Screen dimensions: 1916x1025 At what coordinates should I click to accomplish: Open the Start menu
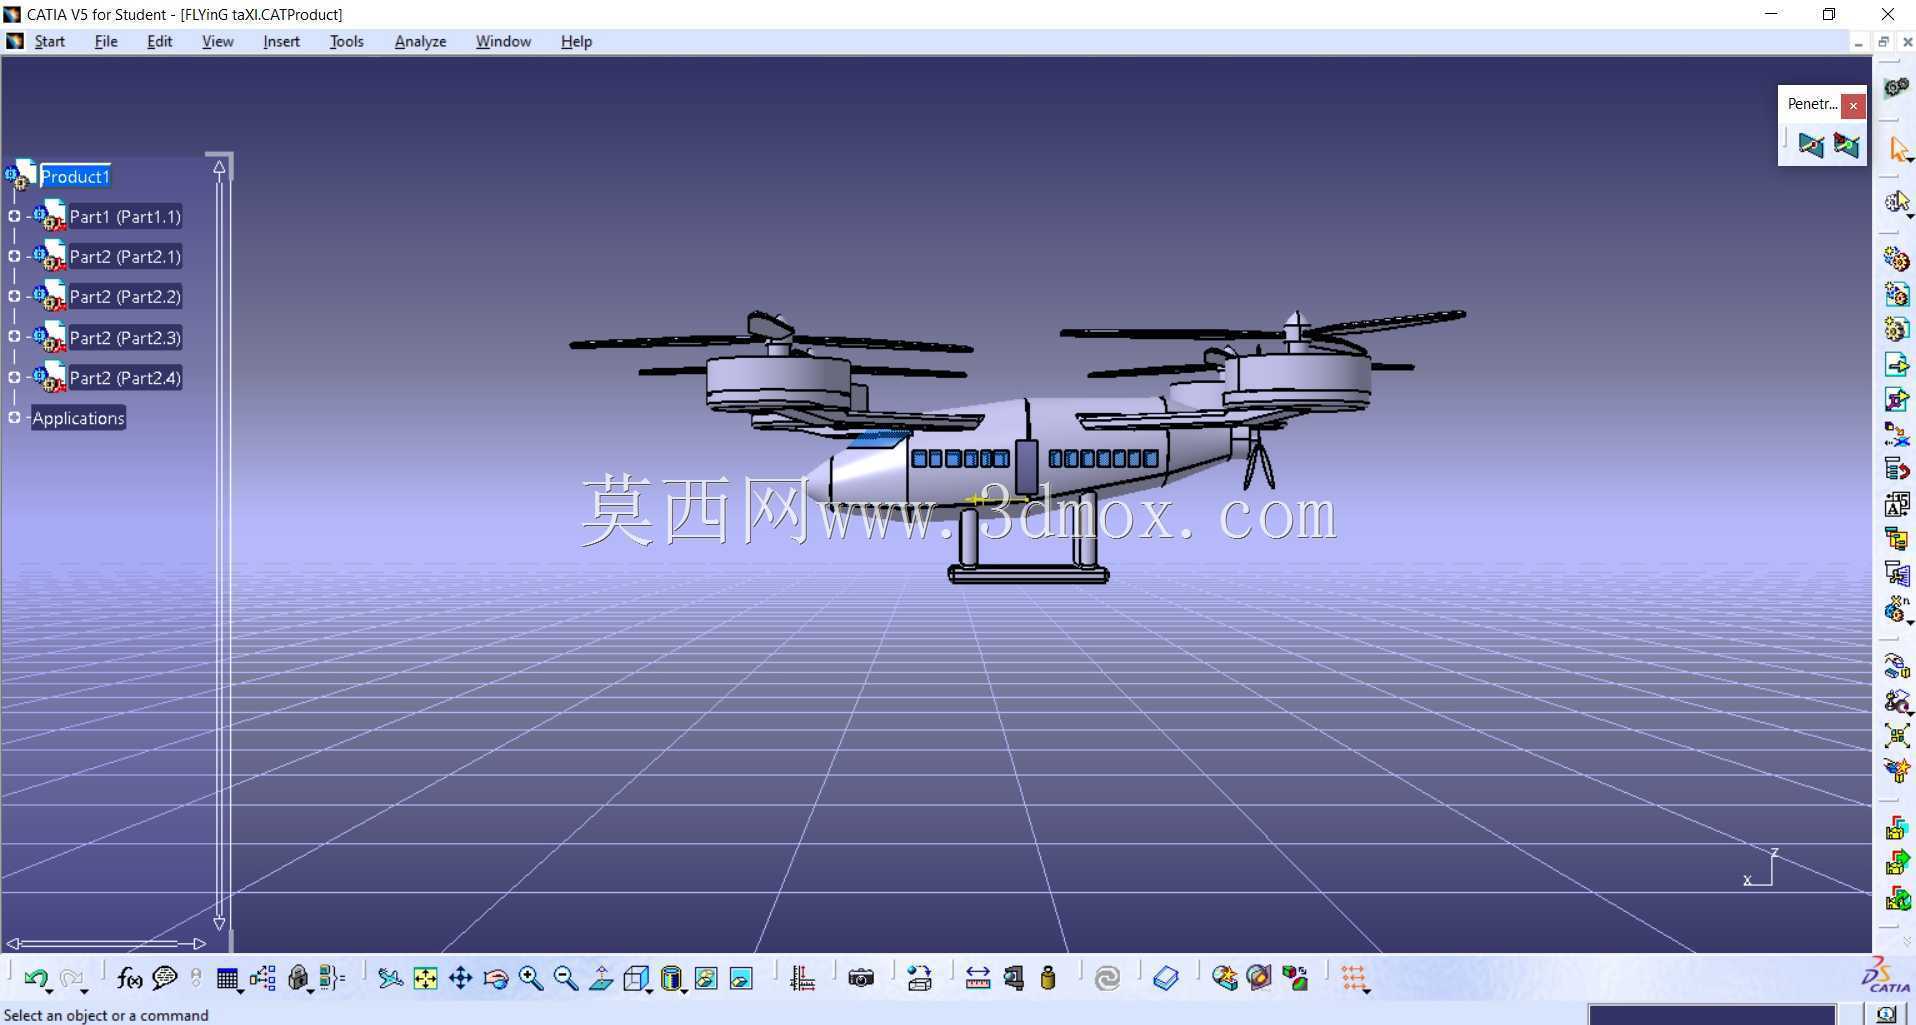49,41
